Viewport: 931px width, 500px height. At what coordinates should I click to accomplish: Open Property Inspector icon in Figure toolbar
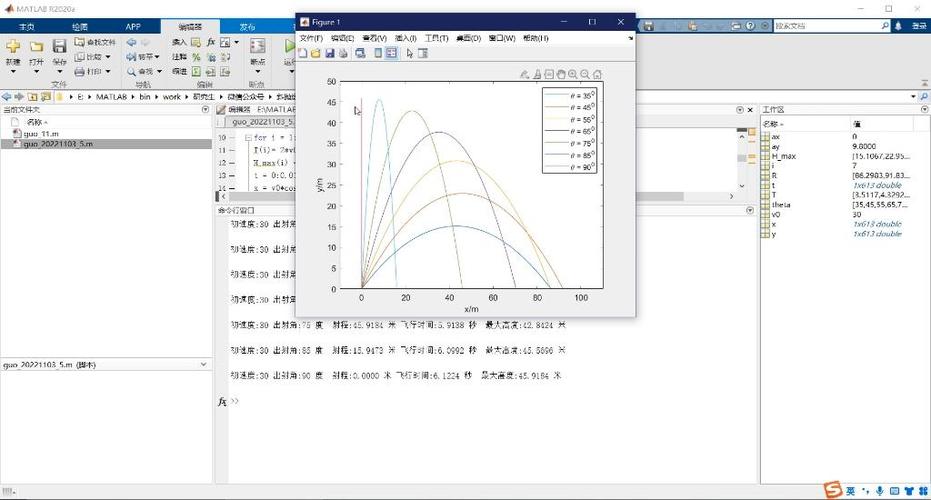click(x=423, y=53)
